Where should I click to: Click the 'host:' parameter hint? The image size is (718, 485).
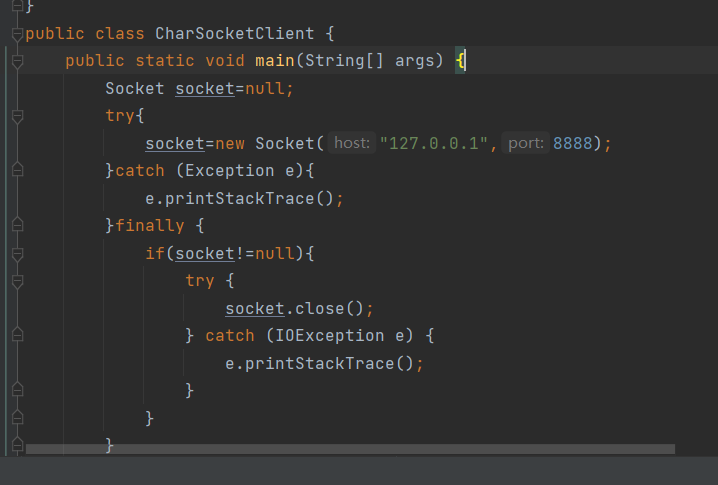[352, 143]
